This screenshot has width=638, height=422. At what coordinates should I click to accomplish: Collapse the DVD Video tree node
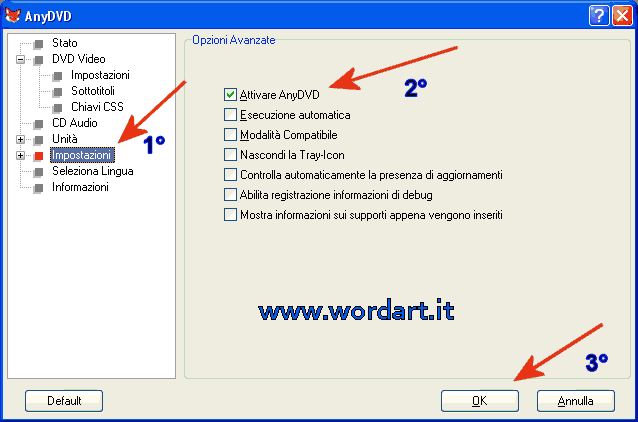[x=20, y=60]
